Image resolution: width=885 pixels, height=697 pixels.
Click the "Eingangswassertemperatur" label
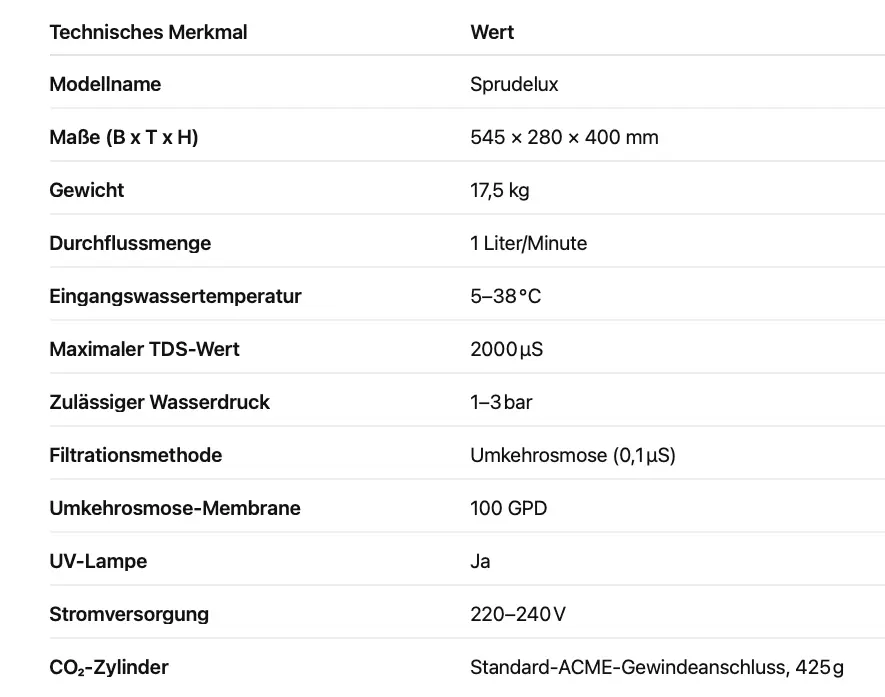click(x=175, y=296)
